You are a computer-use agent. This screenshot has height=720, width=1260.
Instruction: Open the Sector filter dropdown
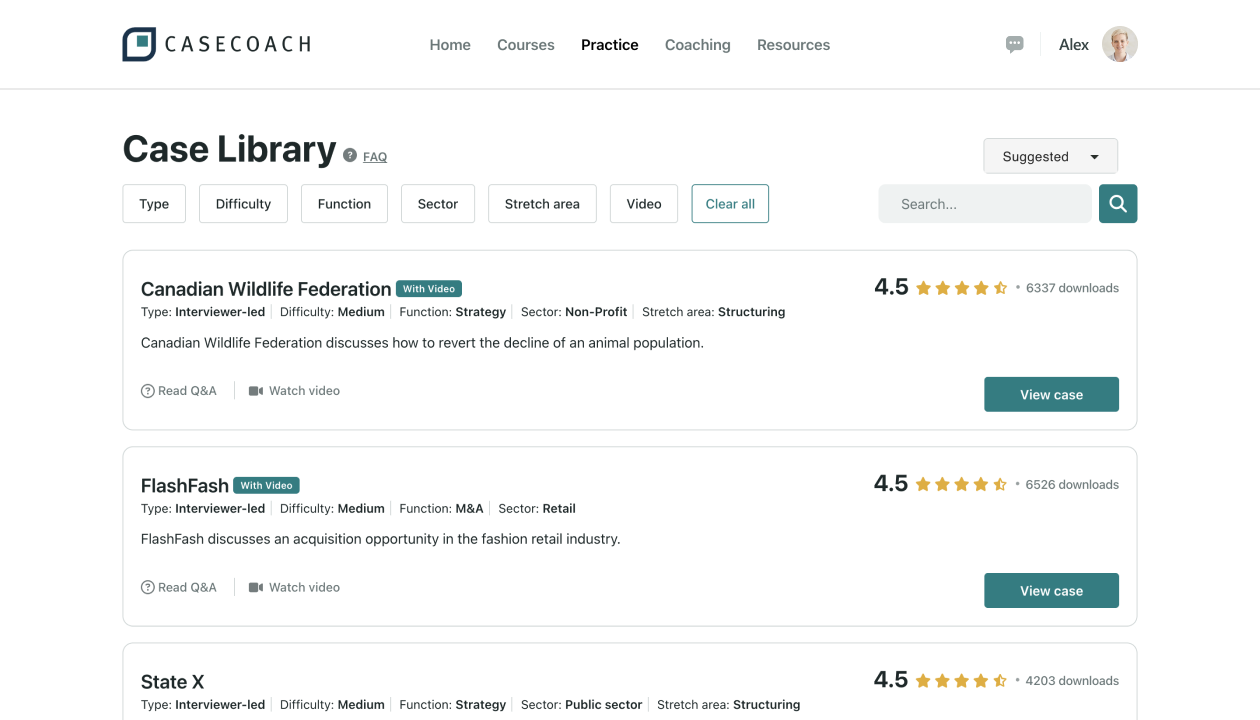437,204
